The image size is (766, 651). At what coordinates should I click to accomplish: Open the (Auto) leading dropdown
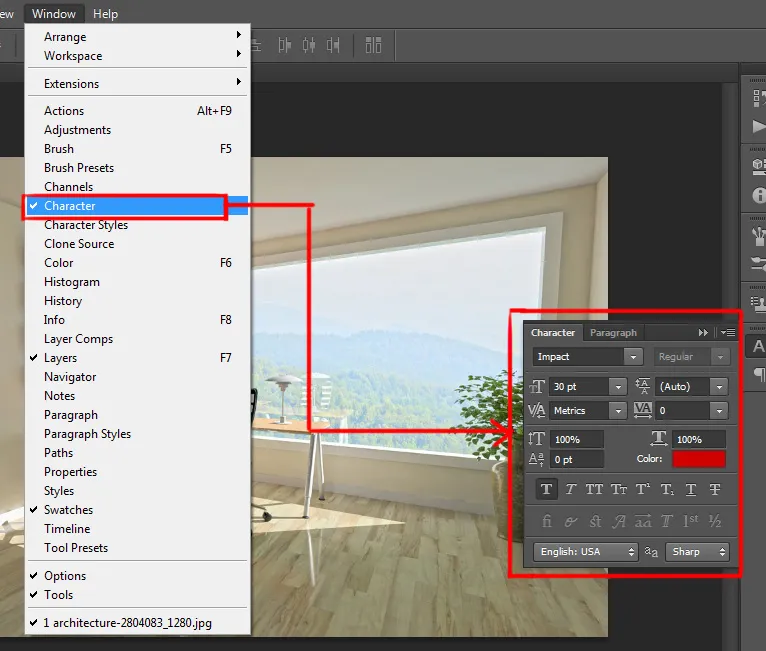719,387
